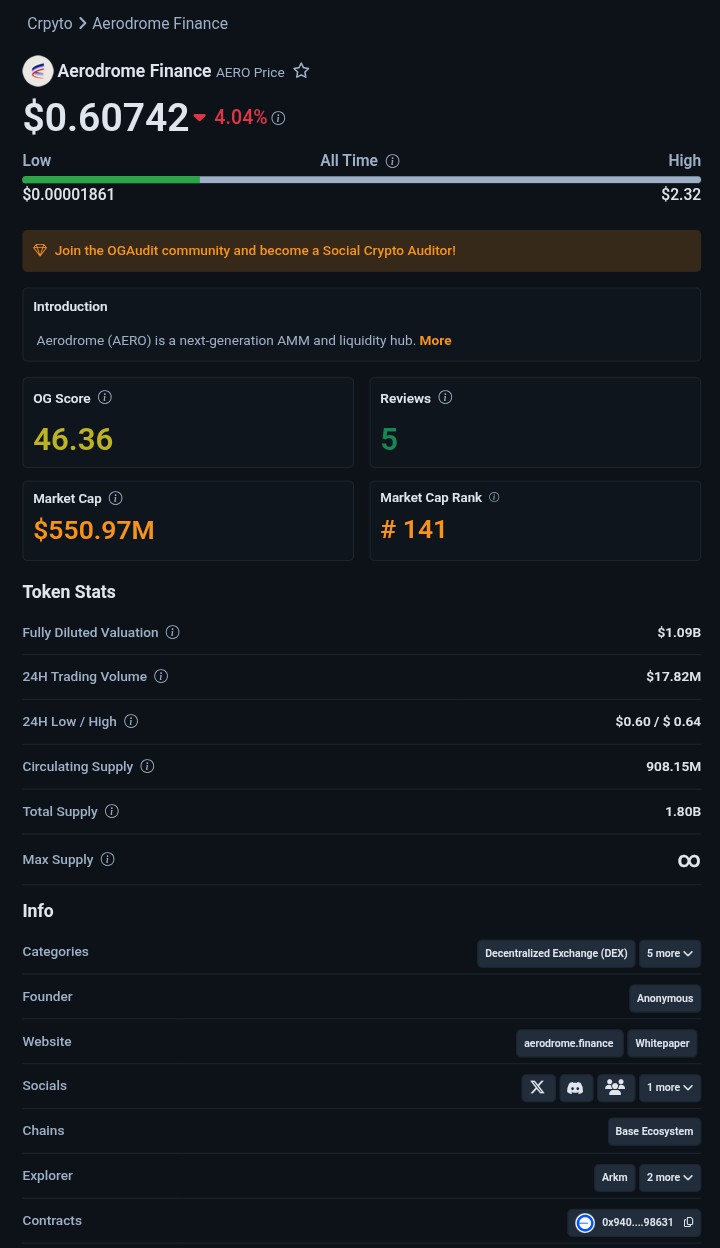720x1248 pixels.
Task: Click the Aerodrome Finance breadcrumb item
Action: tap(160, 23)
